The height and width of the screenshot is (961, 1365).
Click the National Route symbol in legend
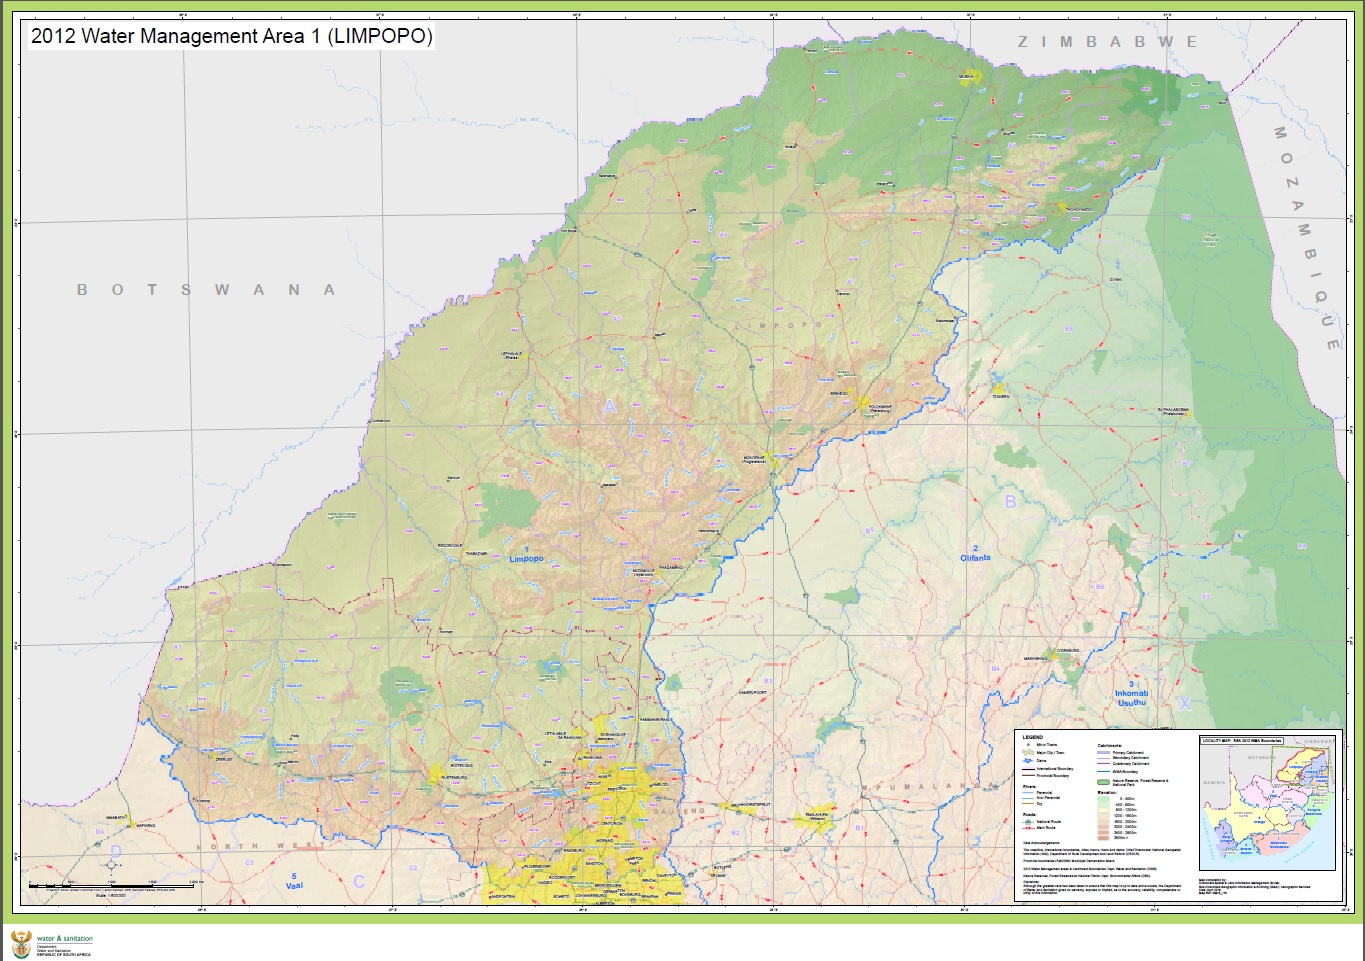pyautogui.click(x=1028, y=822)
